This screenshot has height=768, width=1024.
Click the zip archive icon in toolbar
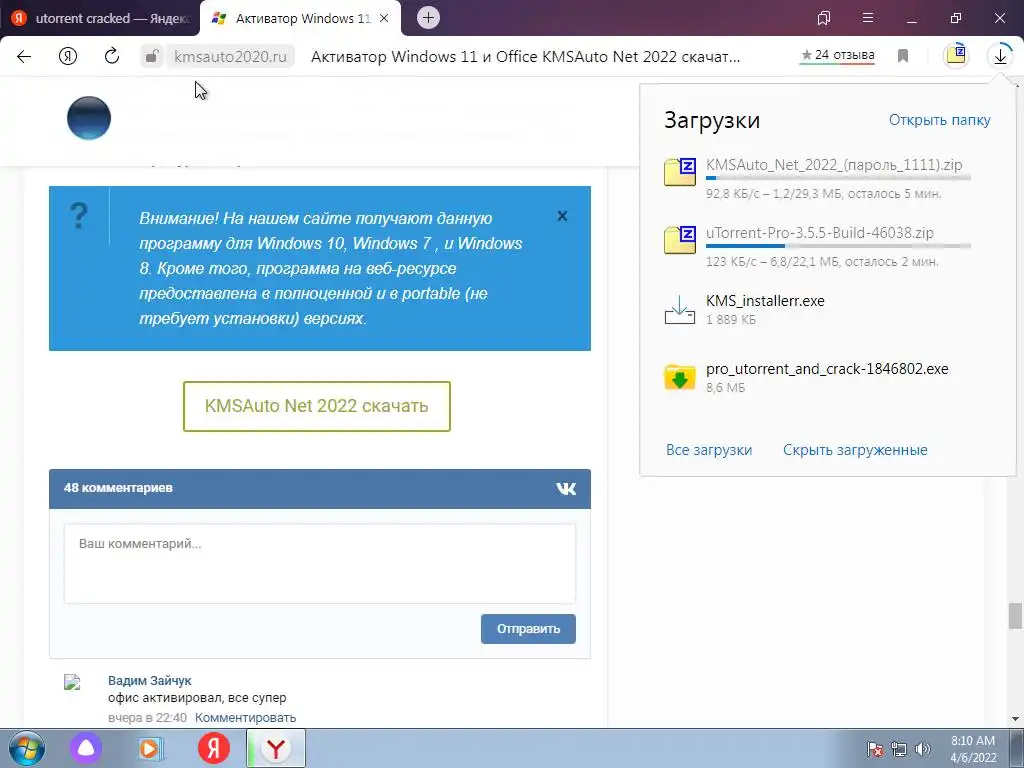click(956, 56)
